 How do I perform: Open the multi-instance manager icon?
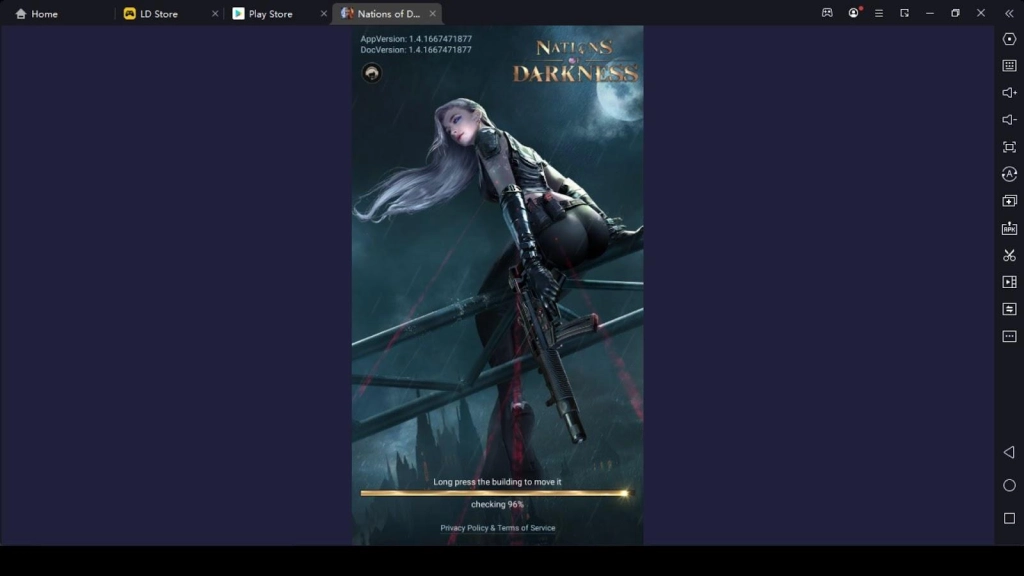pos(1009,201)
